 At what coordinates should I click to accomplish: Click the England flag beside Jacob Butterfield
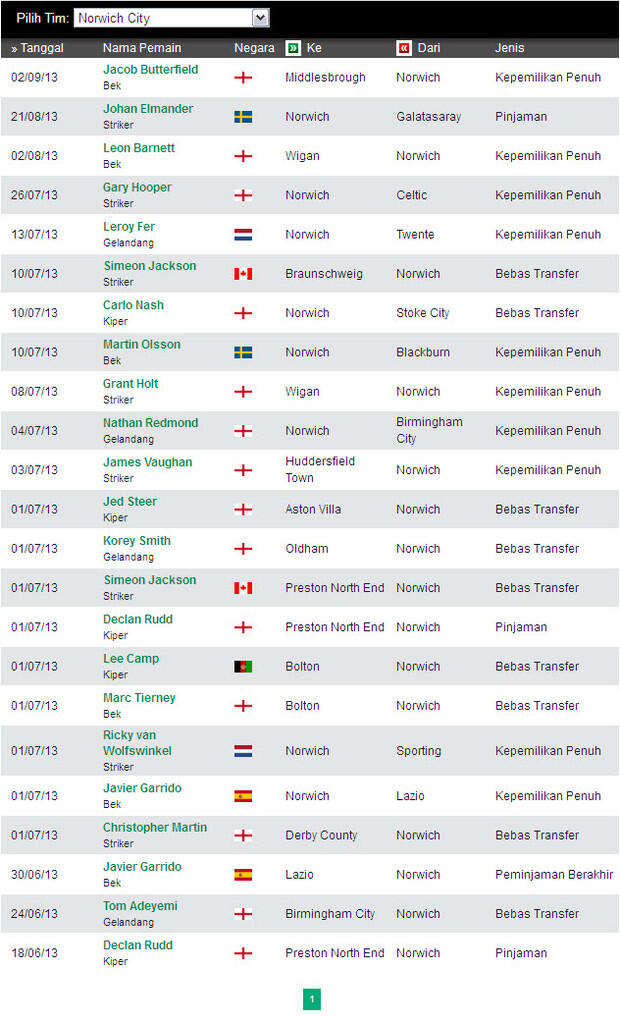pyautogui.click(x=243, y=78)
